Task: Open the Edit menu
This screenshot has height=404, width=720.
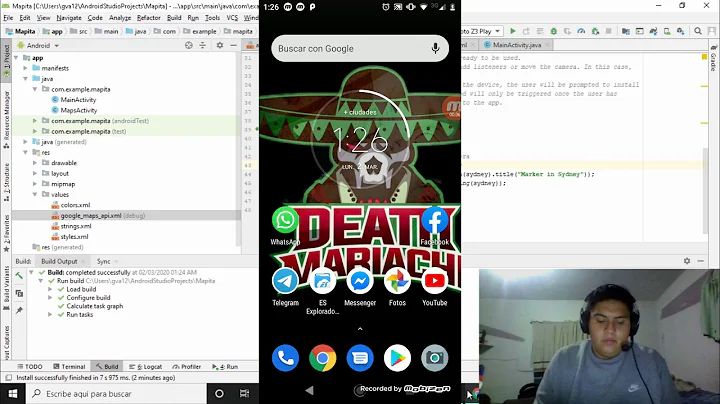Action: 25,17
